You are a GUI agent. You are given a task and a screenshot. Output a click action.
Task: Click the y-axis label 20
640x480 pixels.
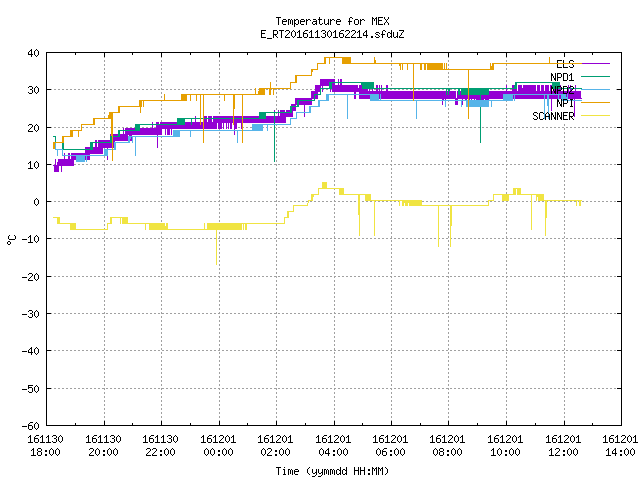tap(33, 128)
